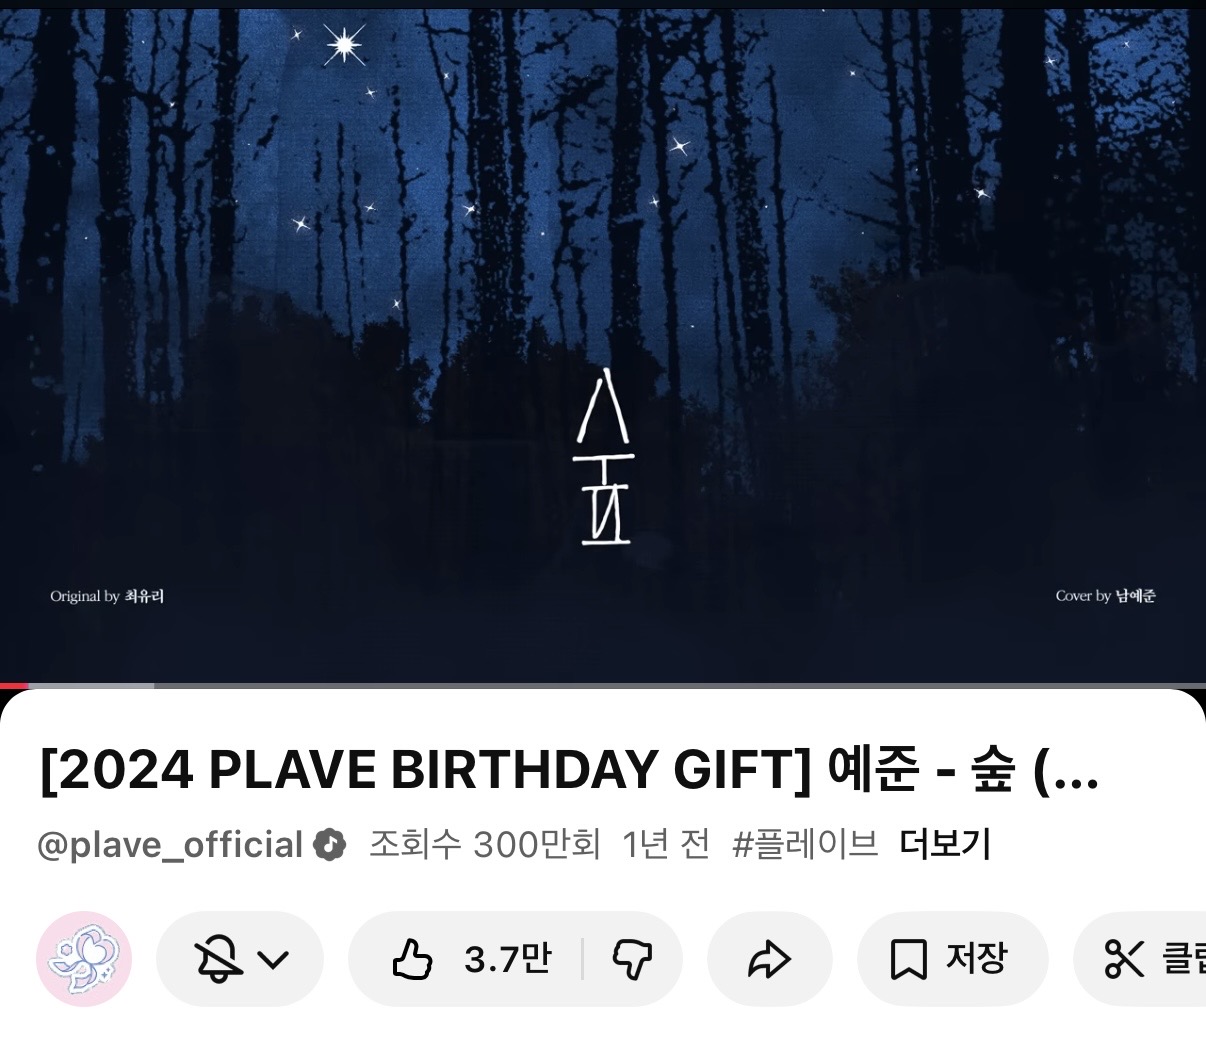The height and width of the screenshot is (1040, 1206).
Task: Toggle the notification bell off icon
Action: 218,959
